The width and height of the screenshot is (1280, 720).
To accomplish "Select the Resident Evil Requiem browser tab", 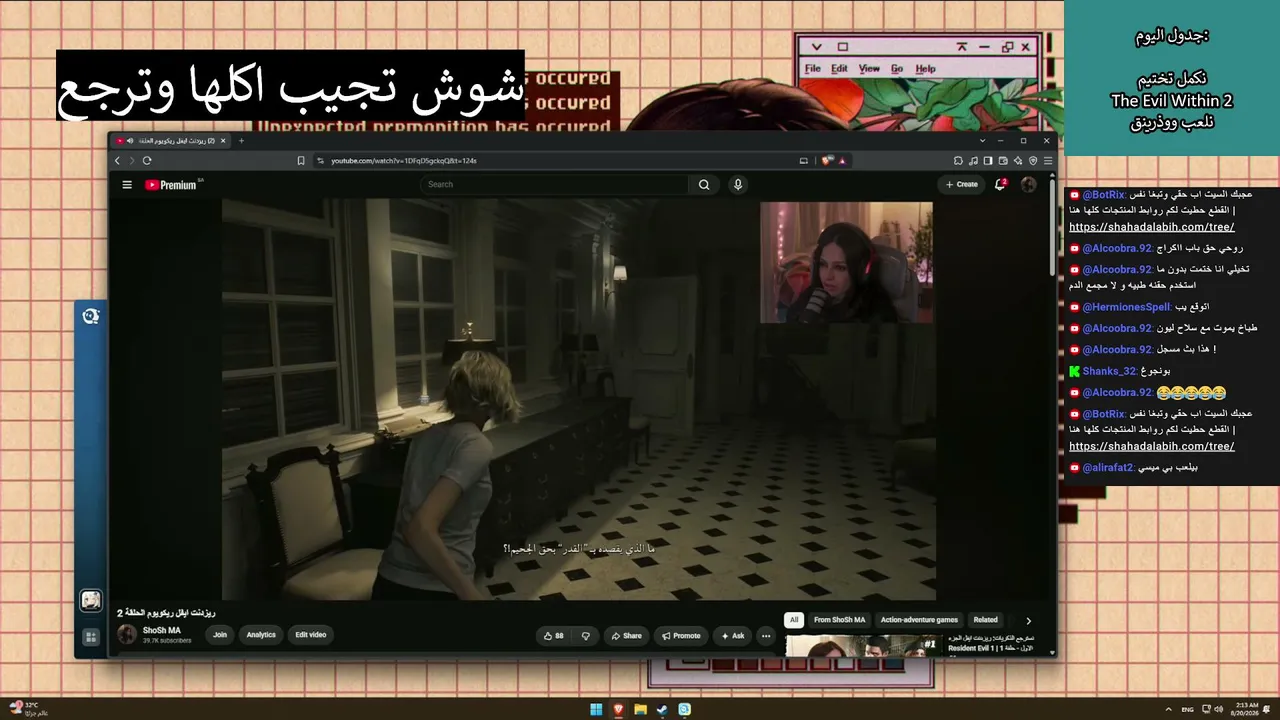I will pos(172,140).
